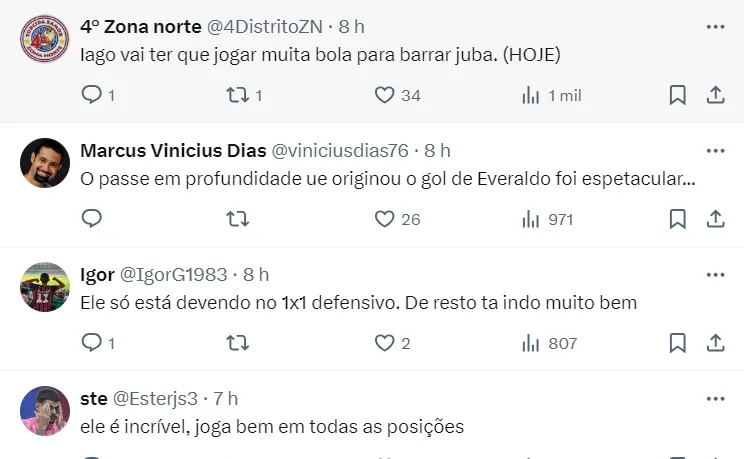
Task: Open more options on 4º Zona norte tweet
Action: tap(715, 27)
